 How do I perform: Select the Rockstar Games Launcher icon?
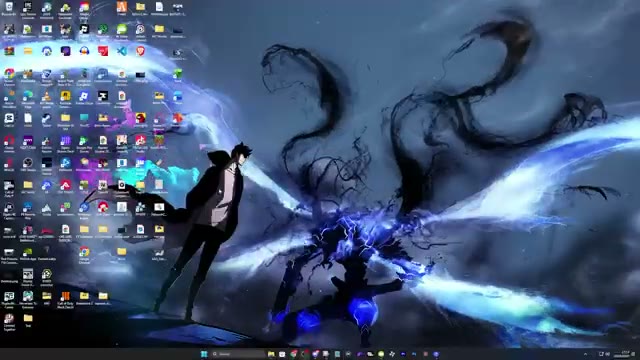coord(65,97)
